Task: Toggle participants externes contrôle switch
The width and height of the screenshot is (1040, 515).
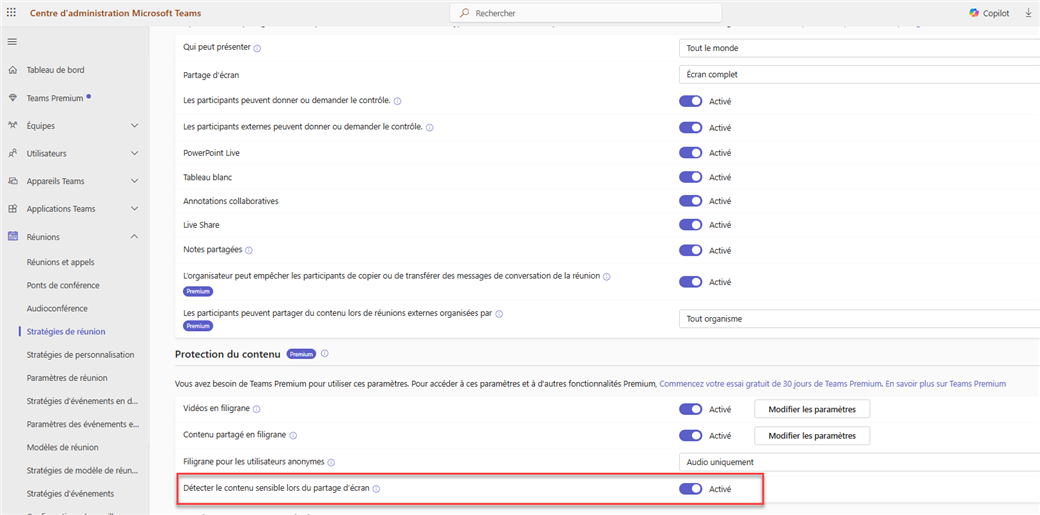Action: [x=690, y=127]
